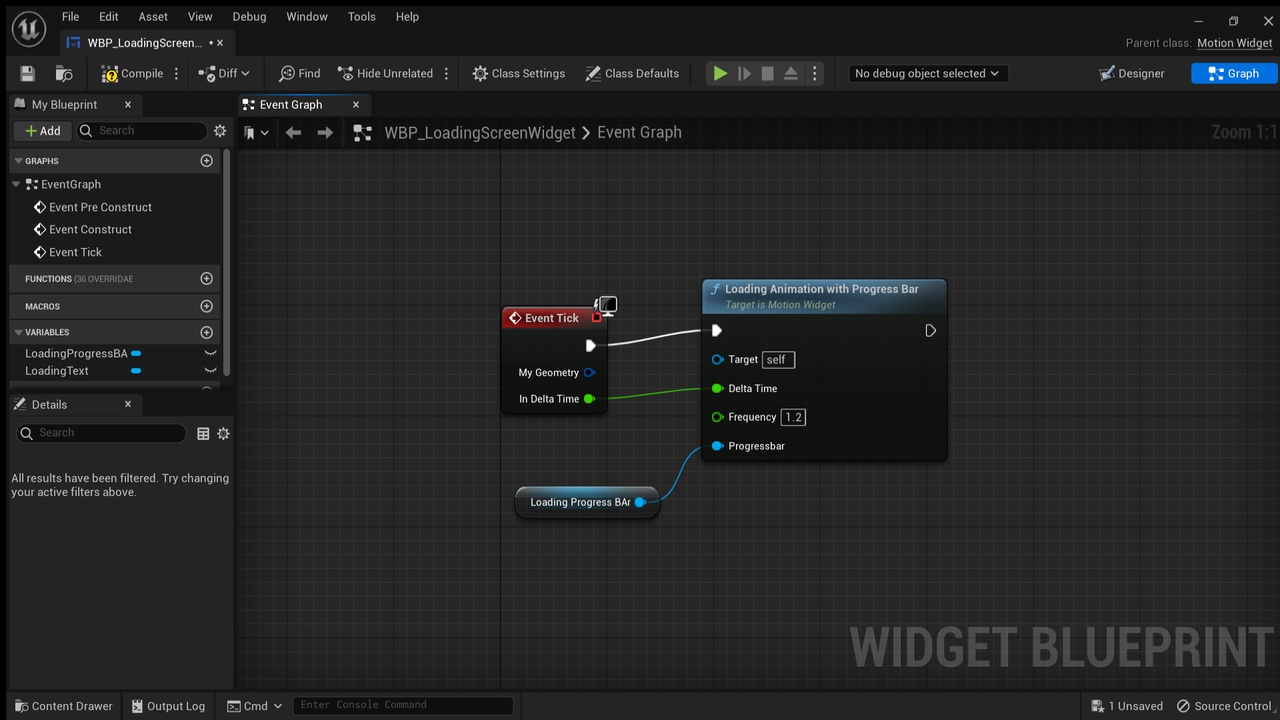Navigate forward in graph history
1280x720 pixels.
[x=325, y=132]
